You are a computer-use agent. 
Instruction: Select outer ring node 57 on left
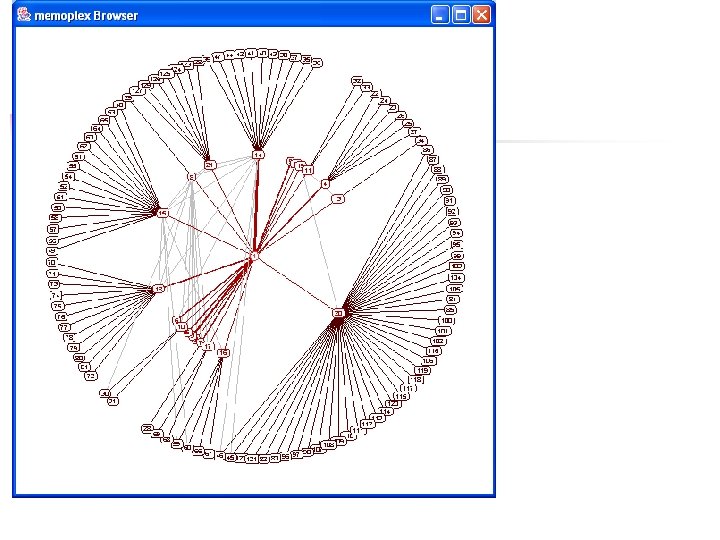[x=53, y=229]
